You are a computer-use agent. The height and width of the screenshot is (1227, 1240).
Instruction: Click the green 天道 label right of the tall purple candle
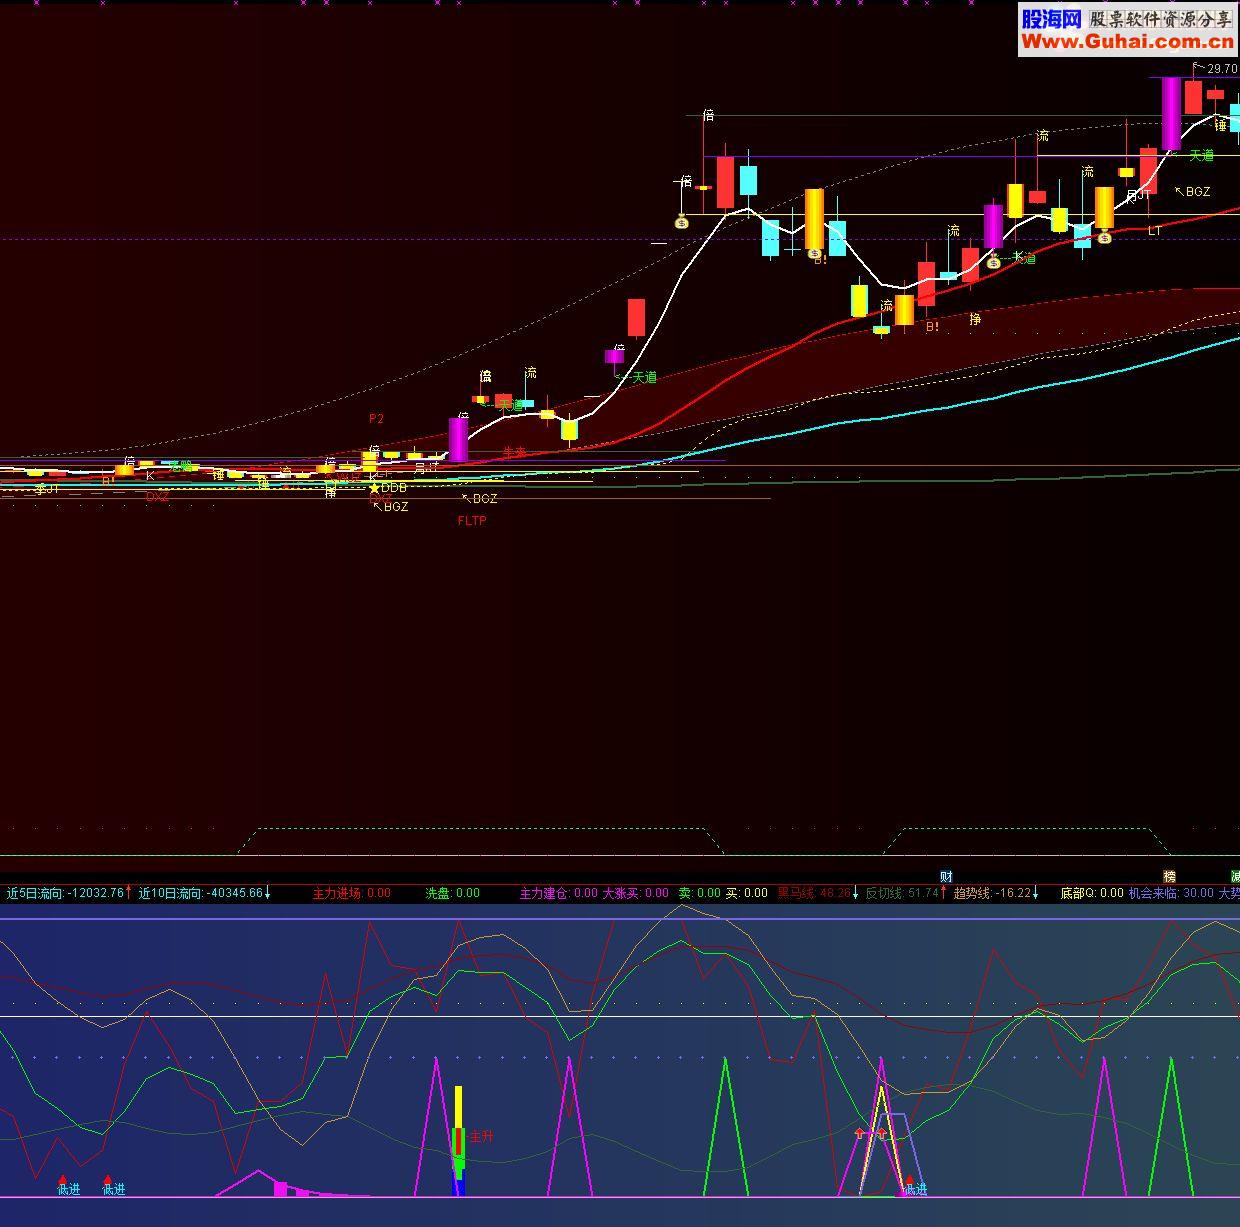point(1201,155)
